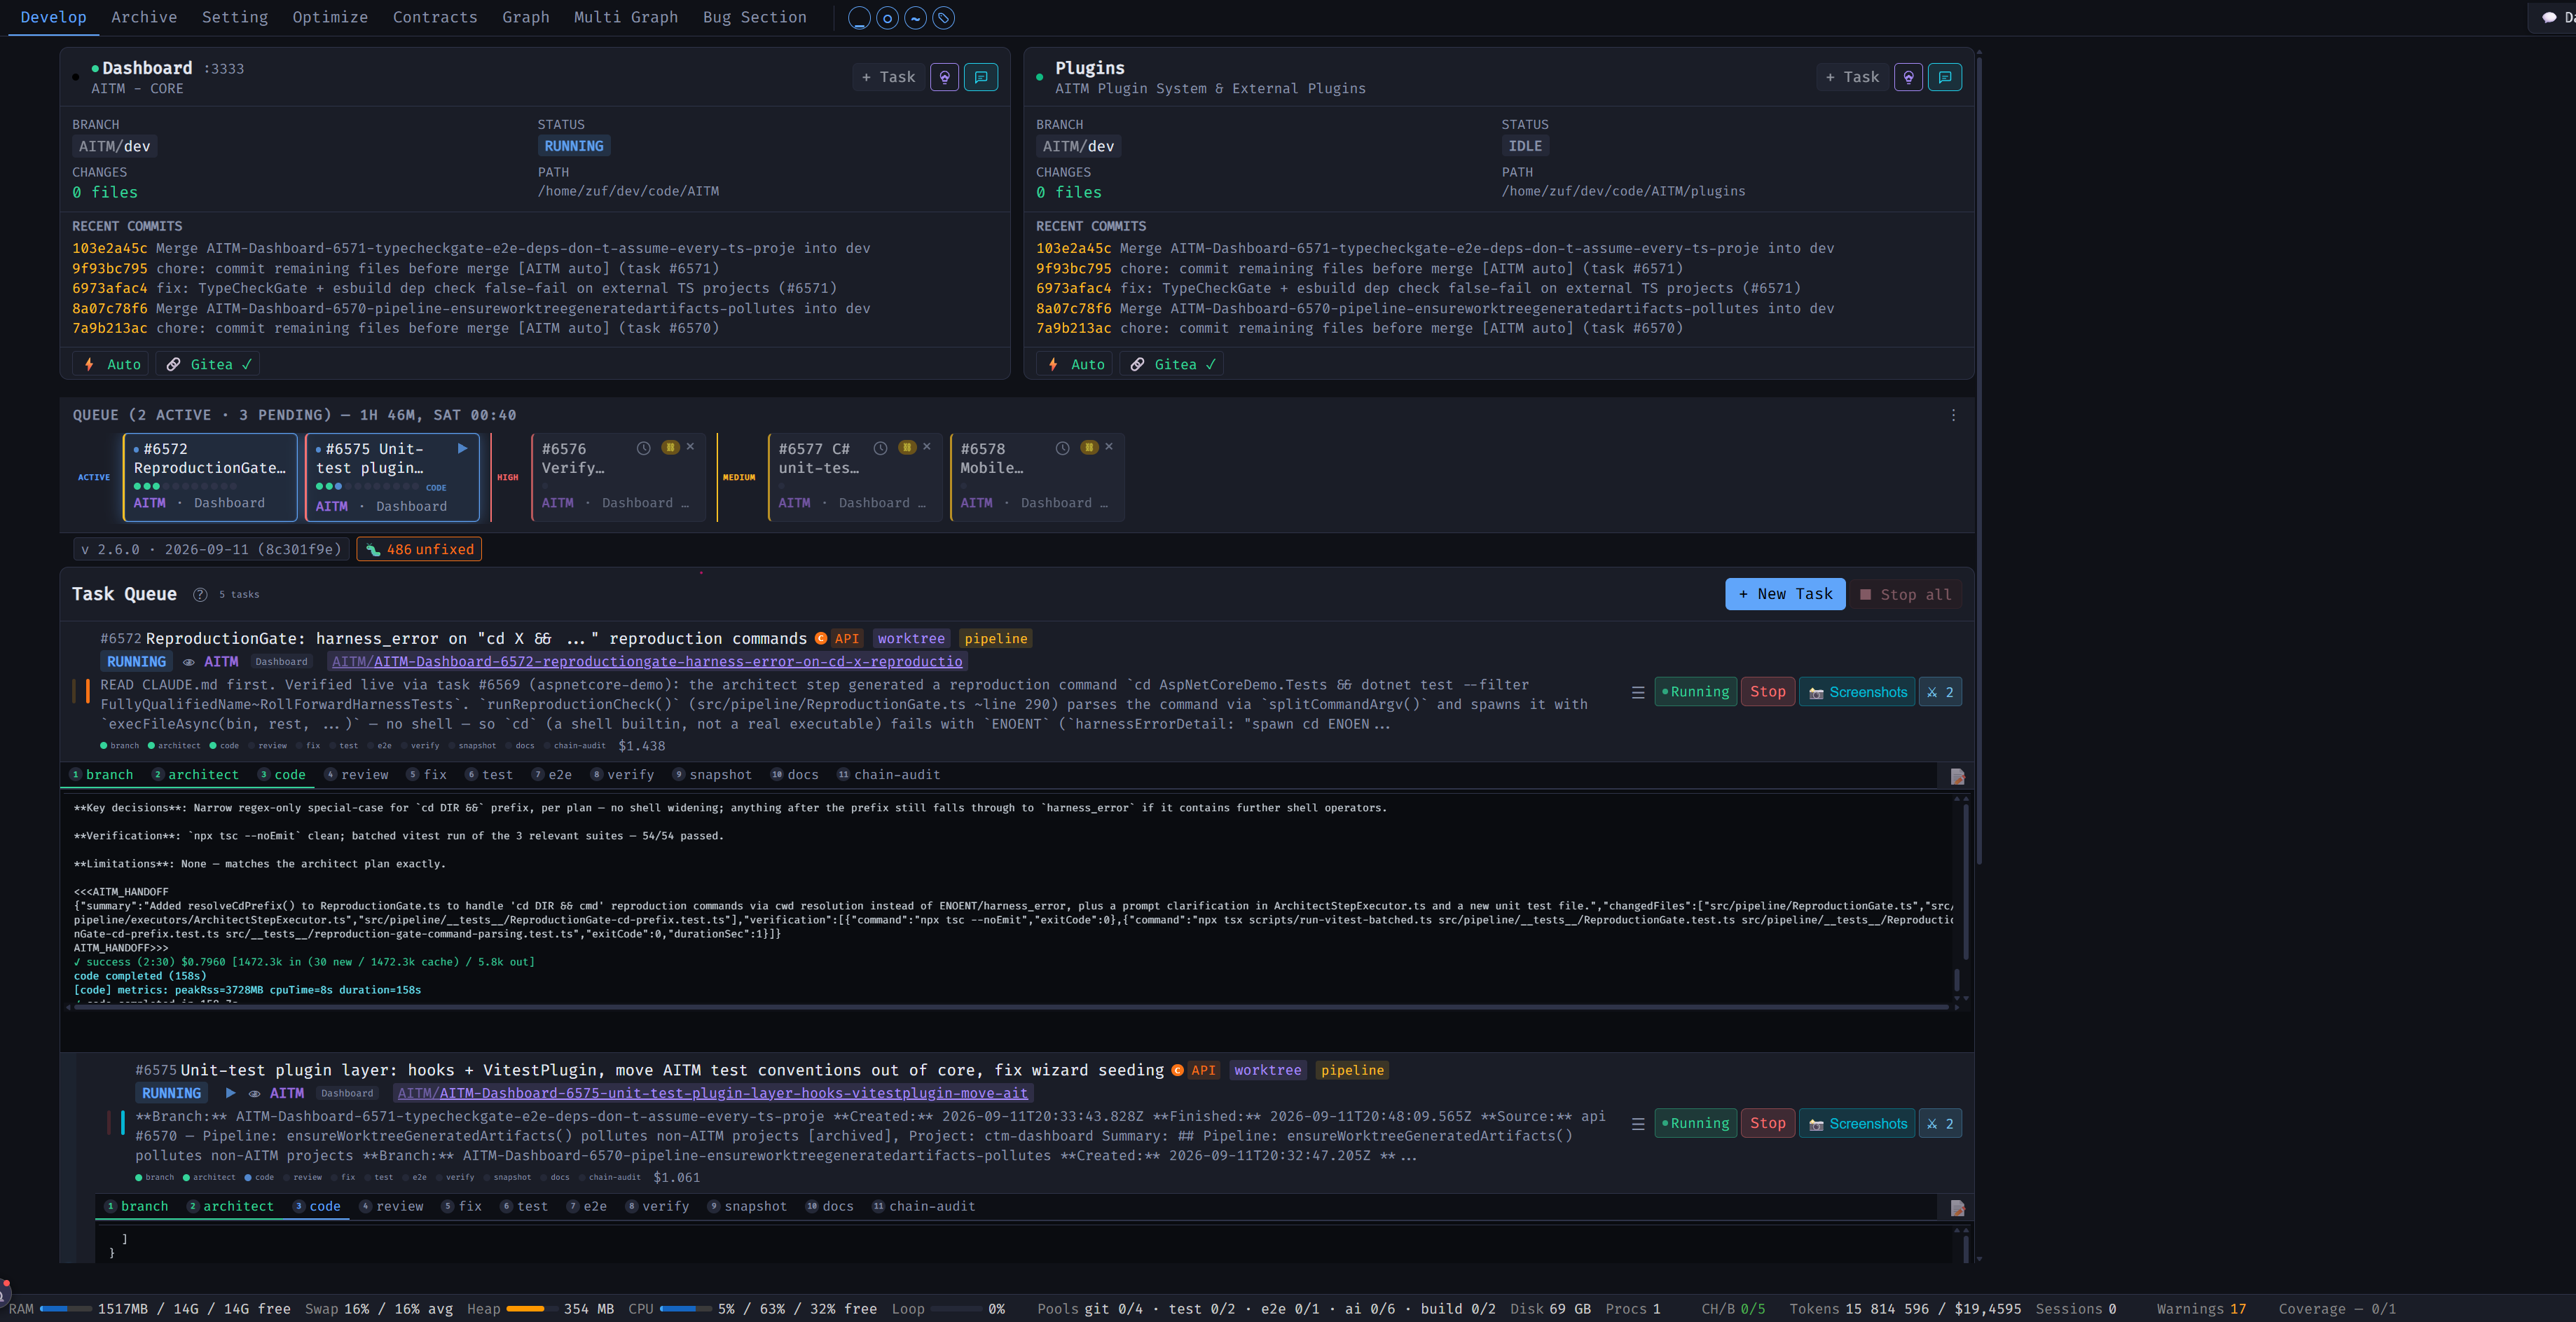
Task: Click the RAM usage bar in the status bar
Action: pyautogui.click(x=66, y=1309)
